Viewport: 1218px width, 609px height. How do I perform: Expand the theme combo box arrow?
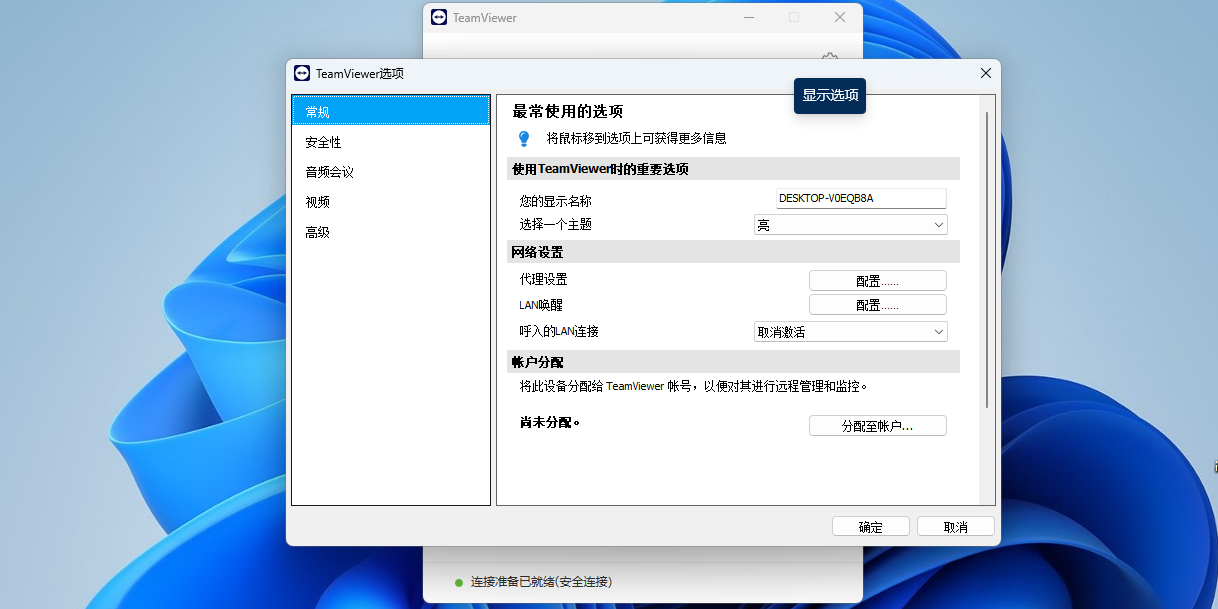click(938, 224)
